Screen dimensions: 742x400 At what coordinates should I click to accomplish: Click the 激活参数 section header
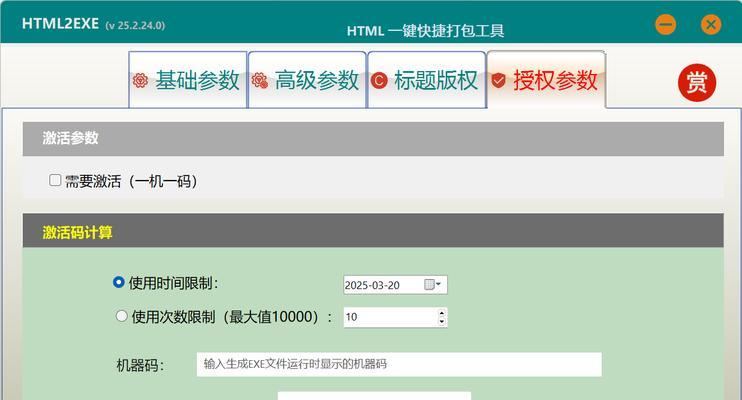373,139
